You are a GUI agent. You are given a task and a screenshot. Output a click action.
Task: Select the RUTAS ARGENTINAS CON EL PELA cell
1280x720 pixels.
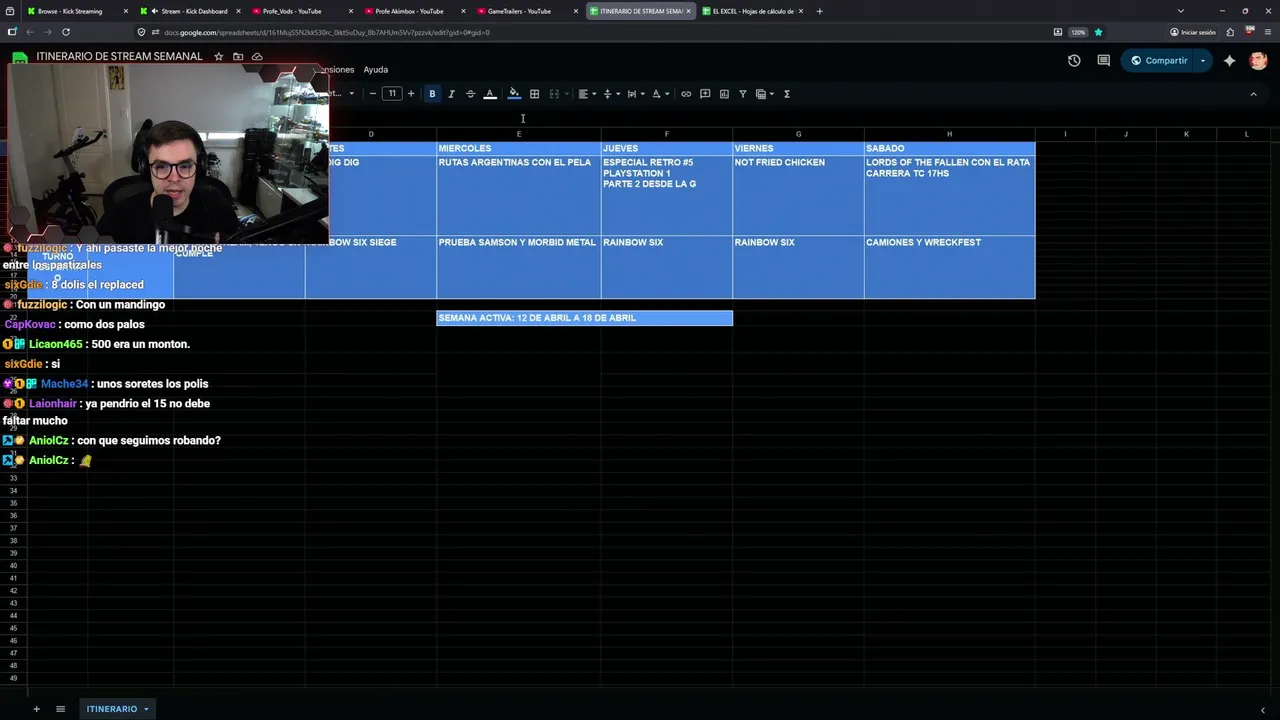click(x=519, y=195)
